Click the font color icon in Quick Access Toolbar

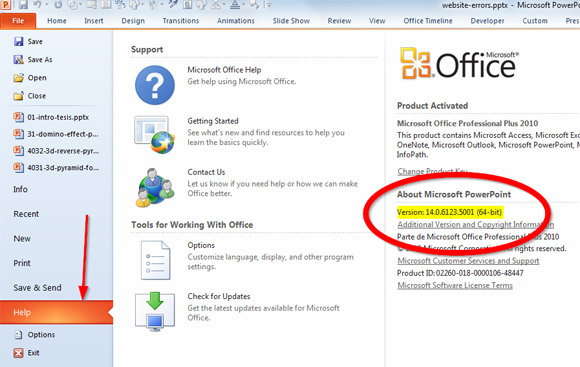coord(235,5)
